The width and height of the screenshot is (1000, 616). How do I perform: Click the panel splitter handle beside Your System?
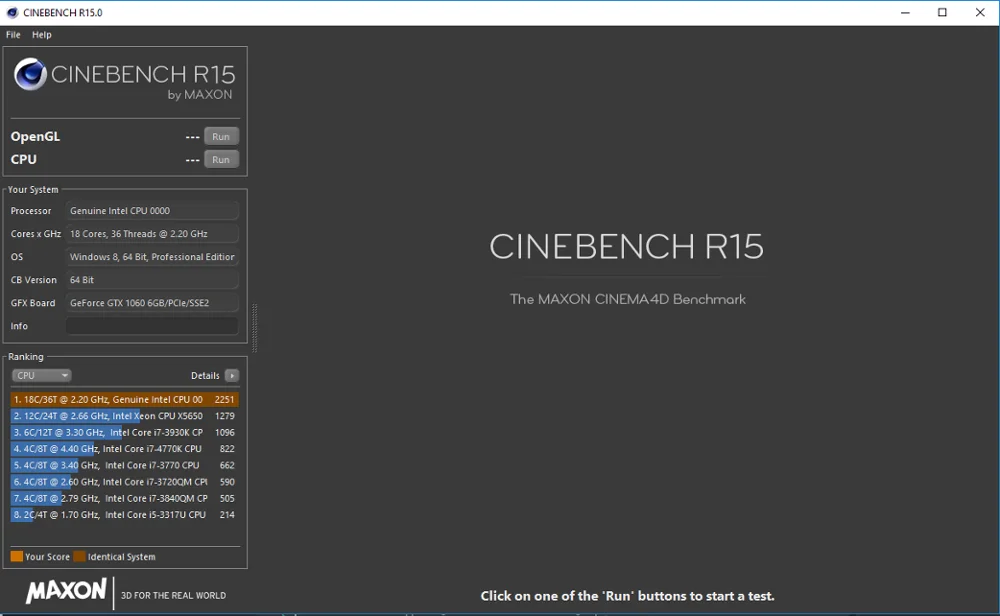[x=254, y=328]
